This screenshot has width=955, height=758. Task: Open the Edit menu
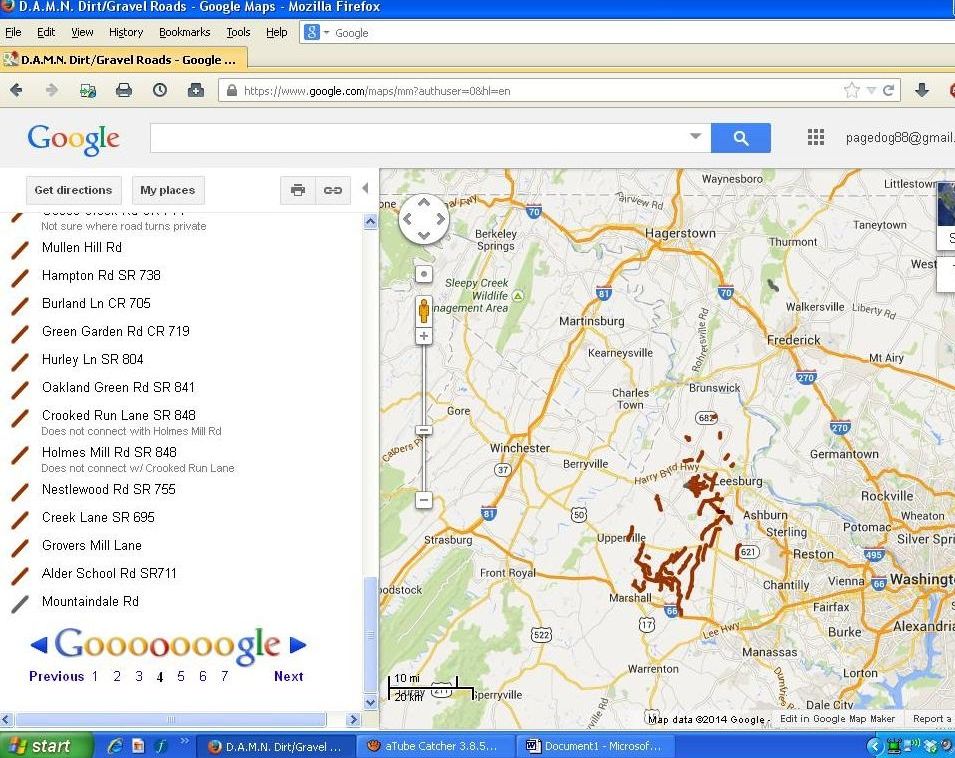(46, 32)
